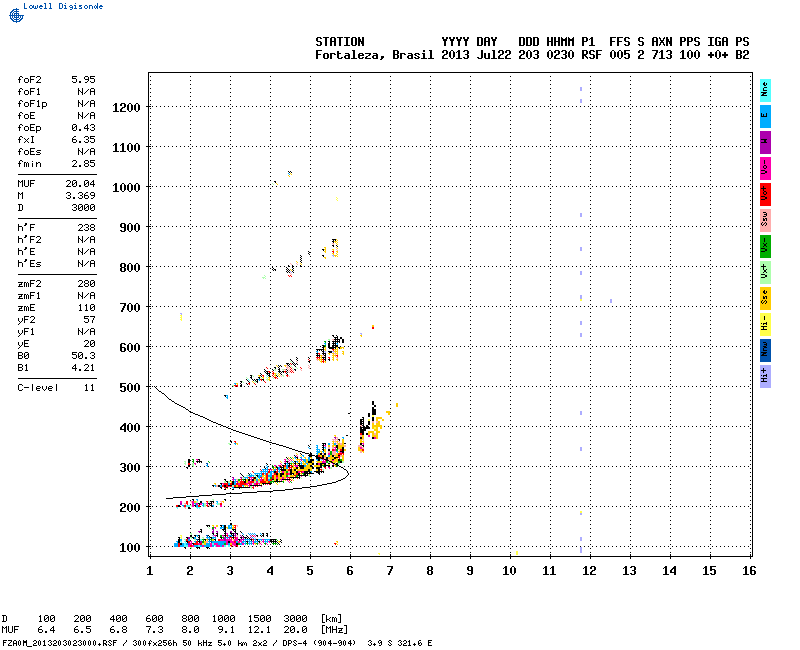Click the foF2 value 5.95
Screen dimensions: 800x650
click(x=83, y=80)
